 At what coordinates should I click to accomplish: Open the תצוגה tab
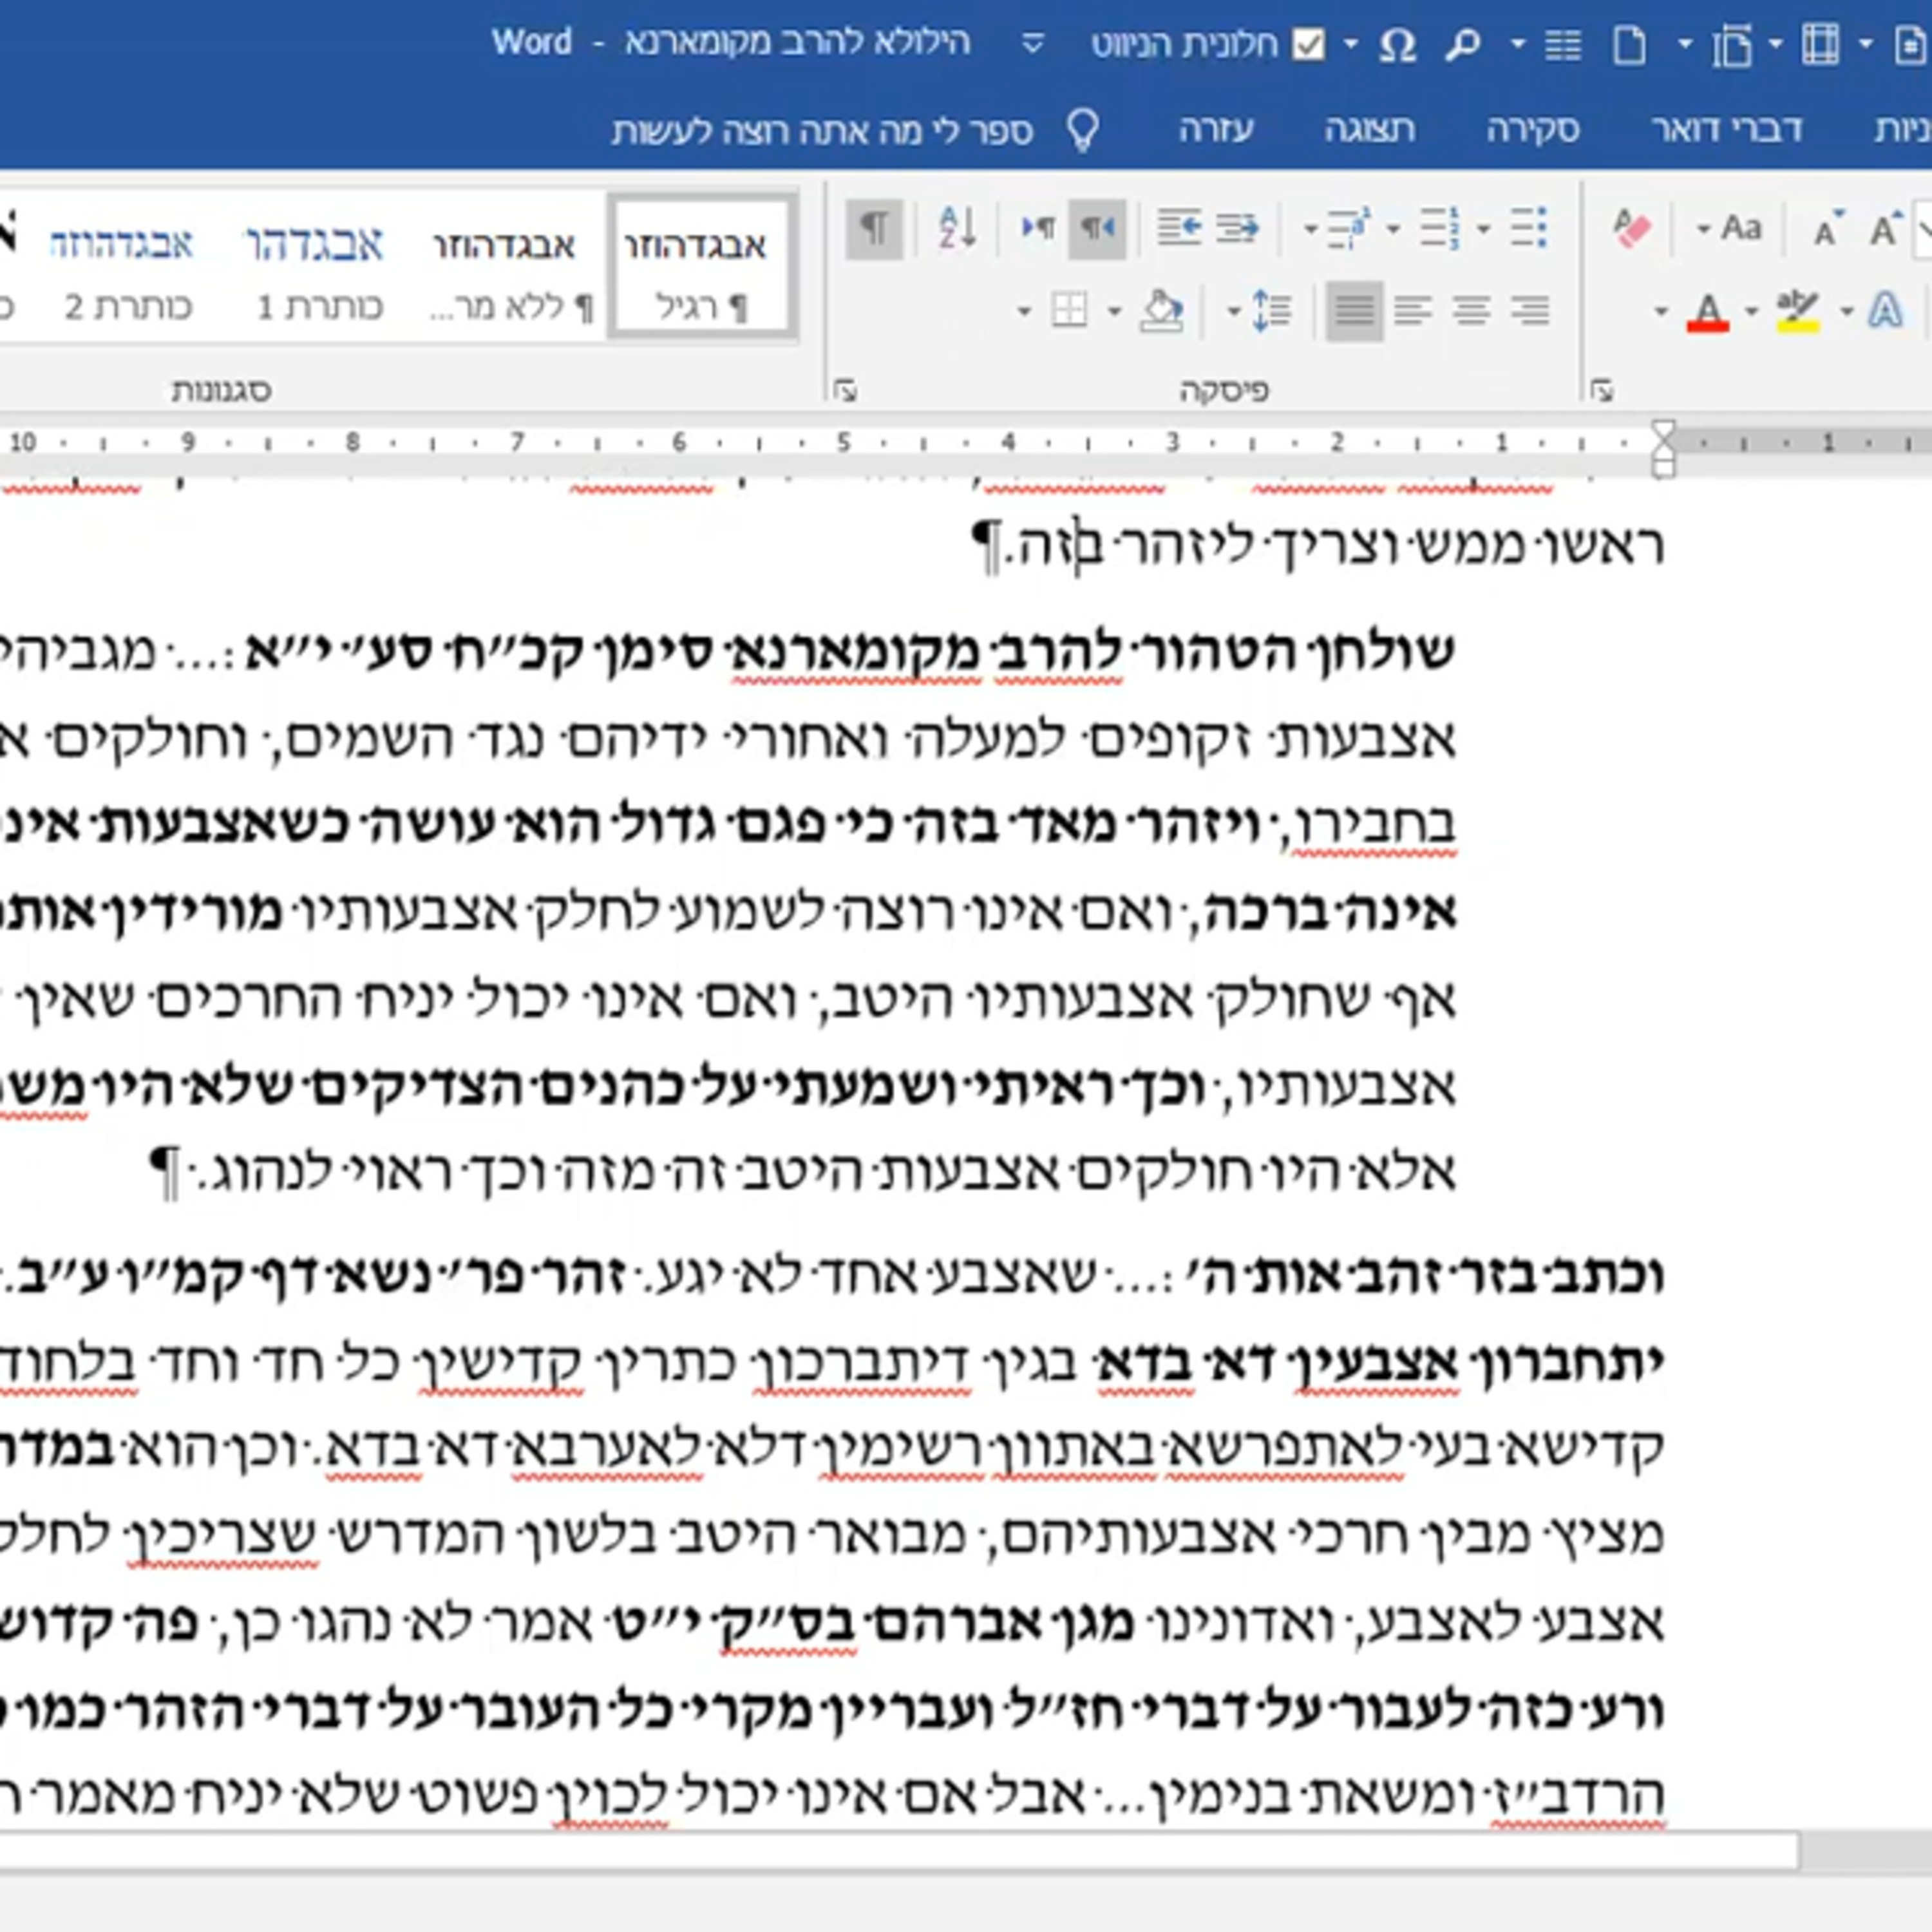(x=1369, y=130)
